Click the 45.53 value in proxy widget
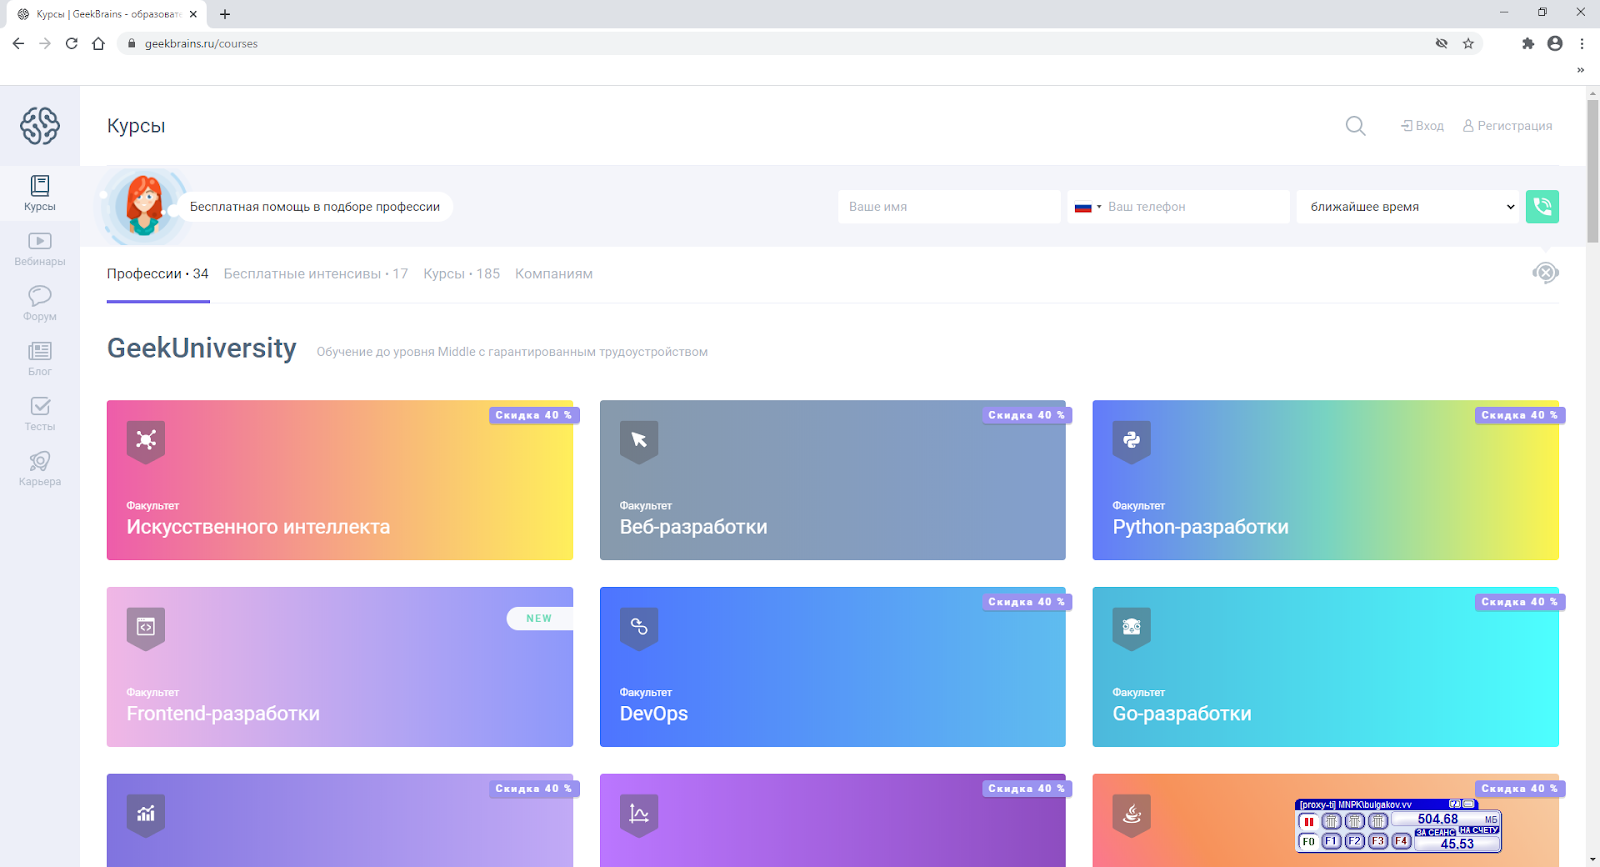Screen dimensions: 1600x867 coord(1457,844)
